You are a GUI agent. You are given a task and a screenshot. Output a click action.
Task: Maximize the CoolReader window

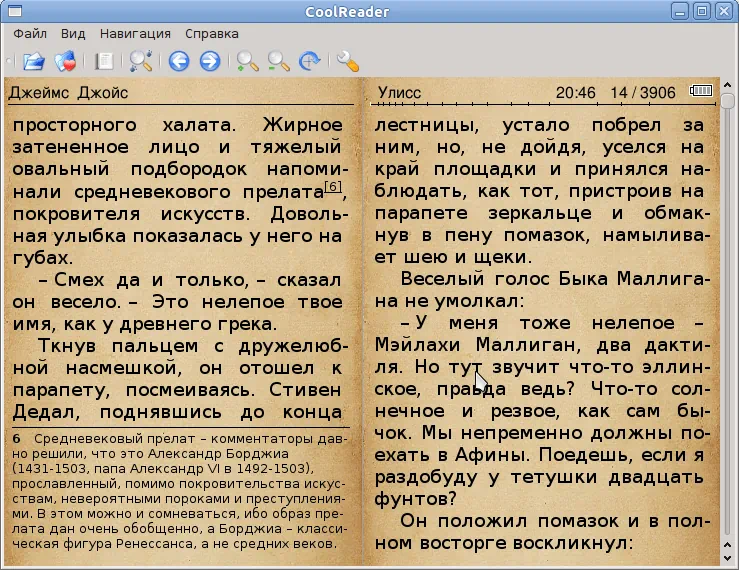tap(701, 11)
